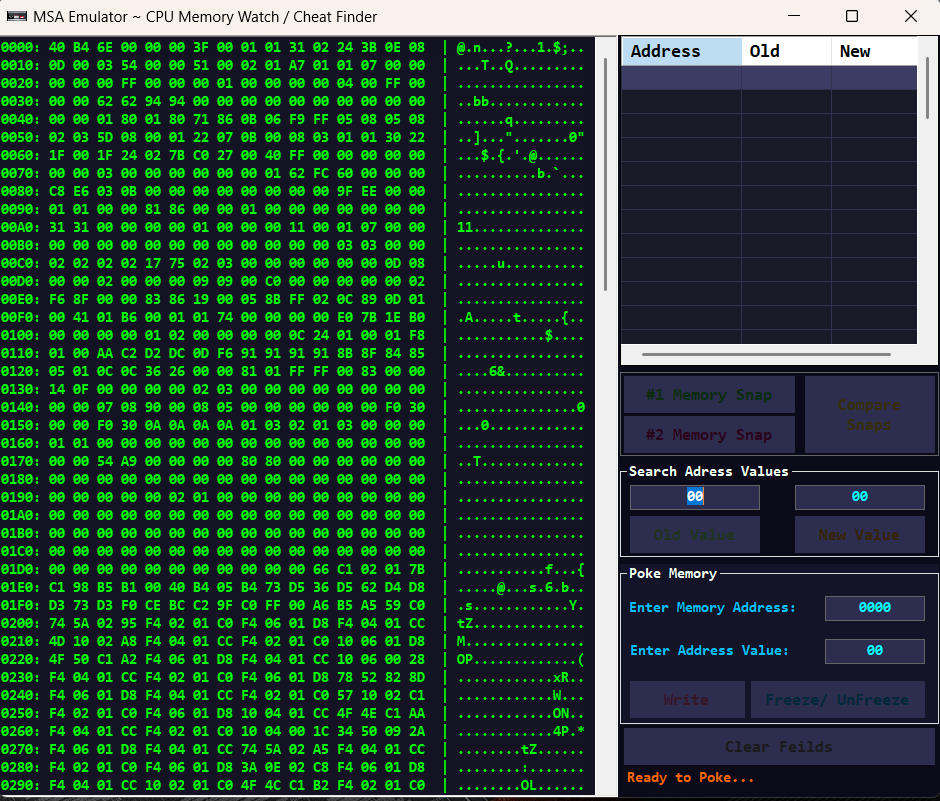
Task: Click the Old column header
Action: (x=786, y=52)
